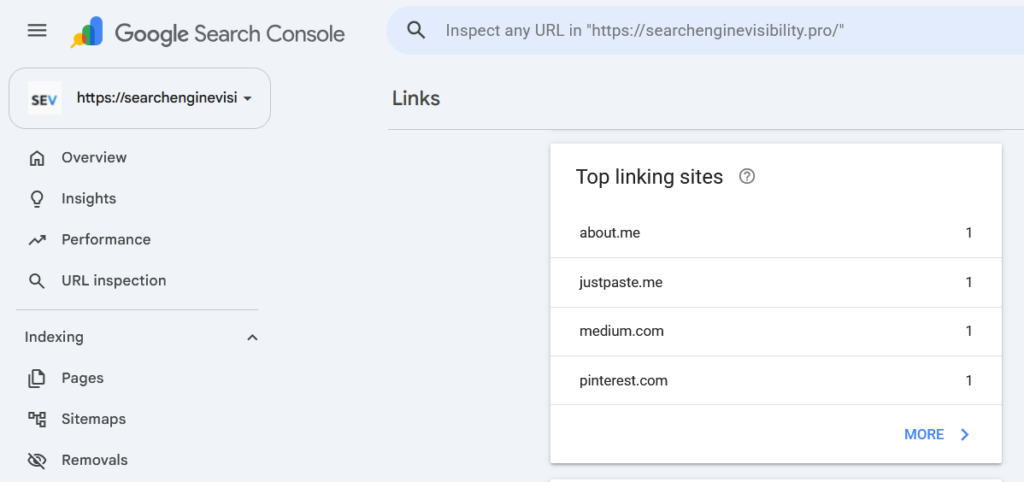Select the pinterest.com linking site row

[x=776, y=380]
